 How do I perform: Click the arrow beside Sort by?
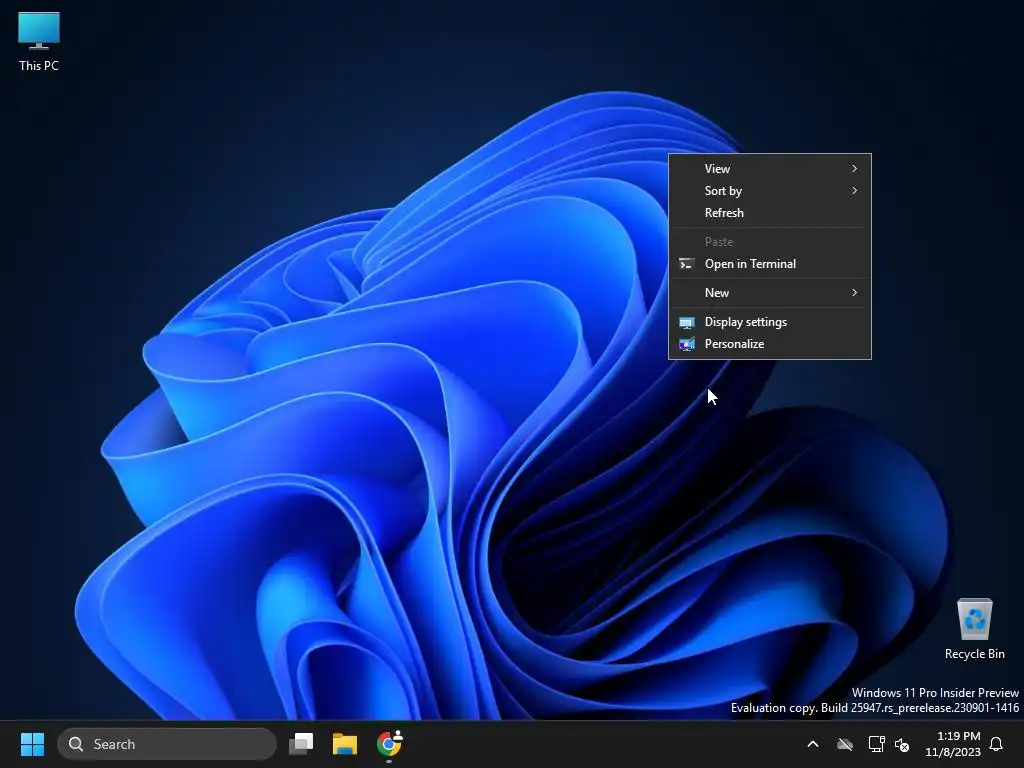[x=854, y=191]
